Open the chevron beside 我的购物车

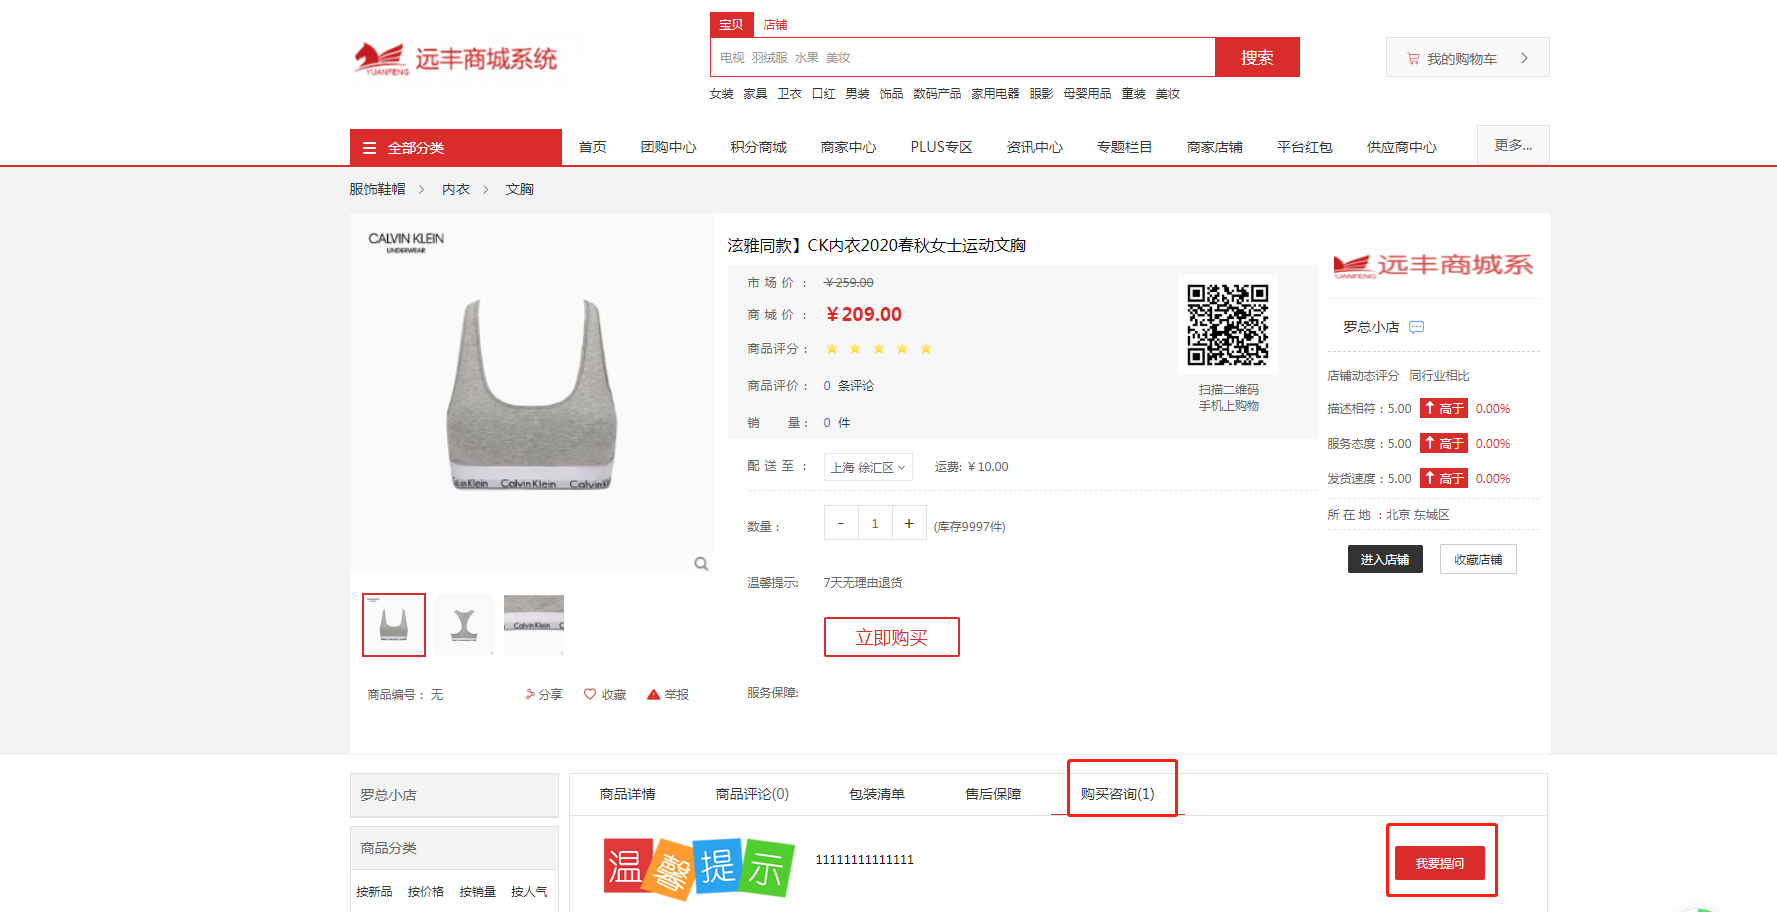[1524, 58]
